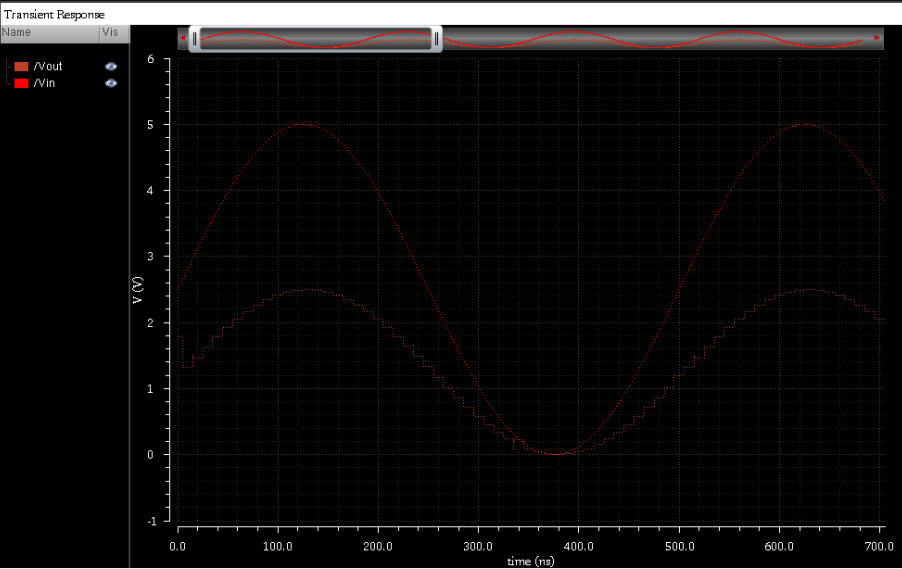Click left scroll arrow on overview bar
The width and height of the screenshot is (902, 569).
tap(182, 39)
